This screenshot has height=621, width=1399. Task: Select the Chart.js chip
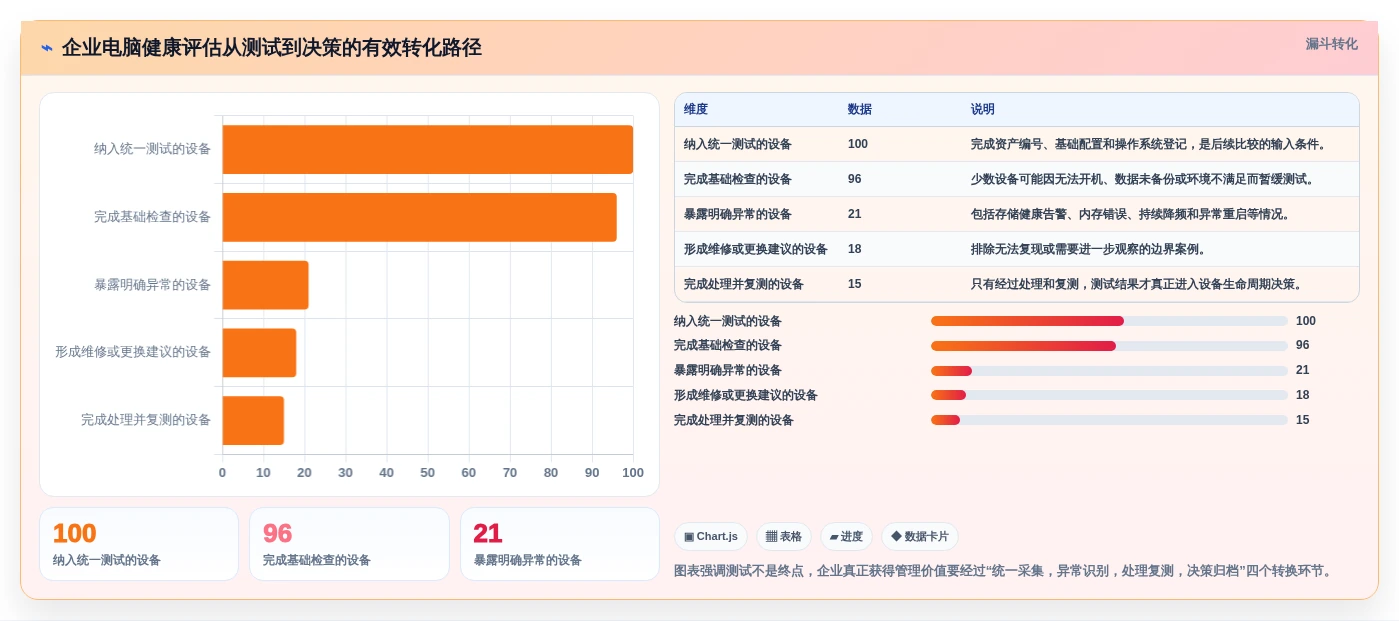[x=710, y=537]
